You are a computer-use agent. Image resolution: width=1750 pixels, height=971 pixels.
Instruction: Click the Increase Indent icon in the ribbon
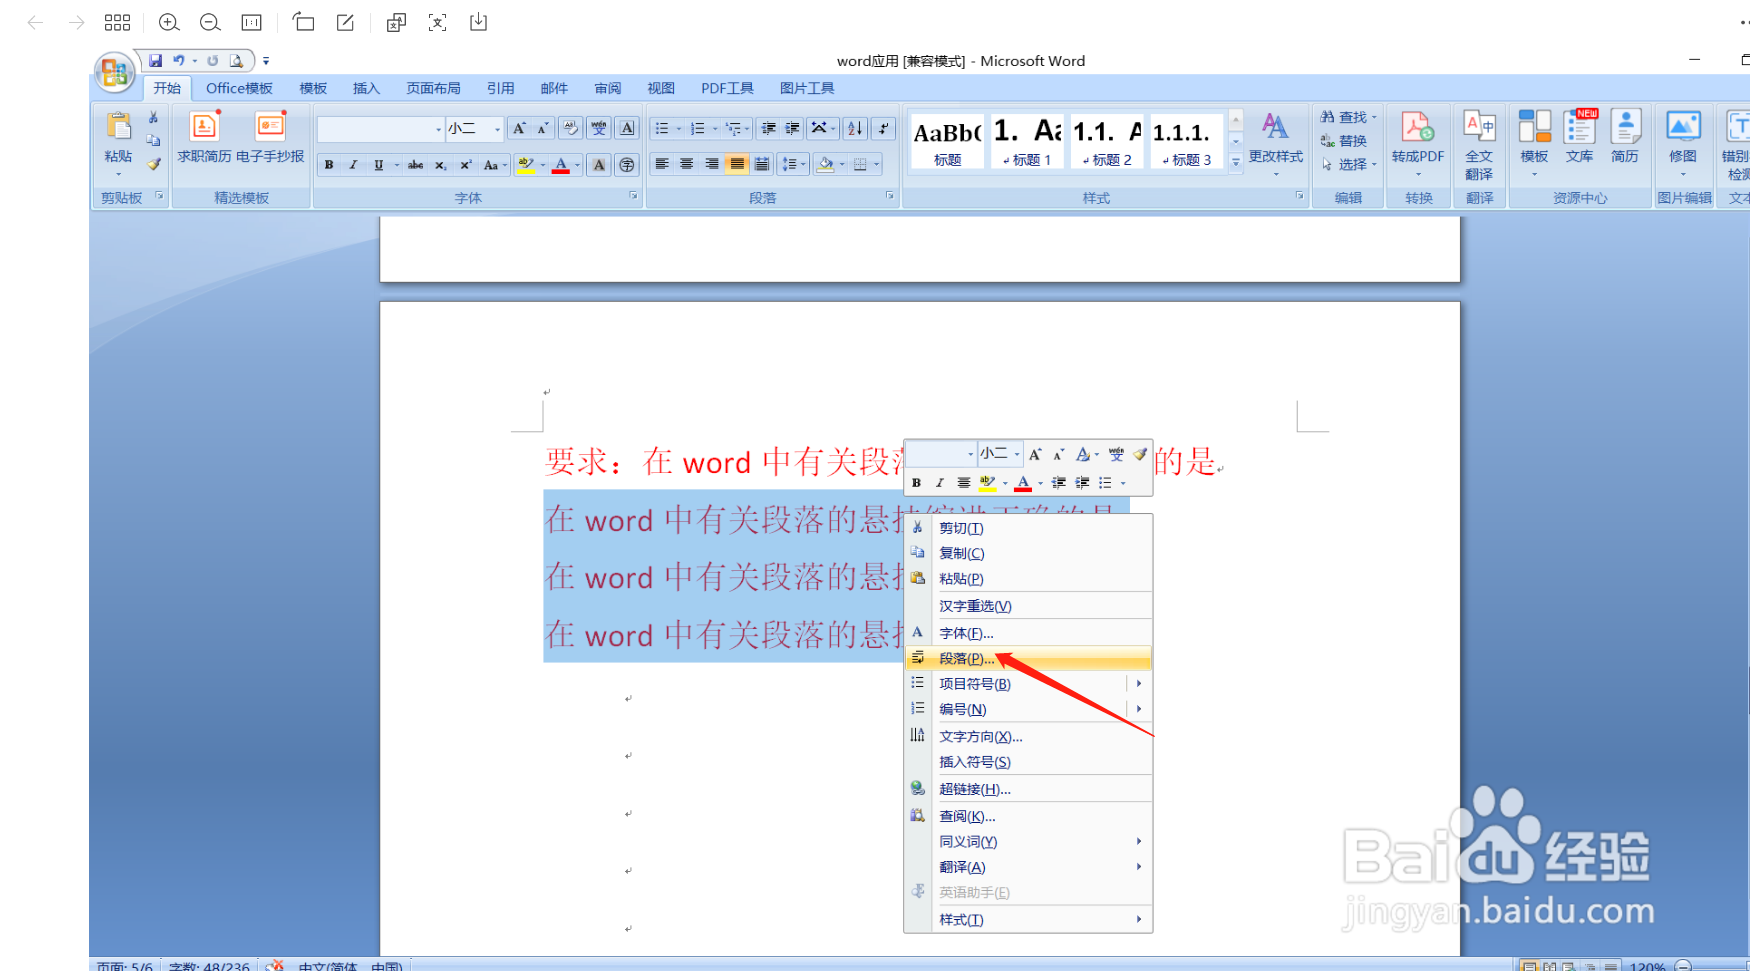pos(792,128)
